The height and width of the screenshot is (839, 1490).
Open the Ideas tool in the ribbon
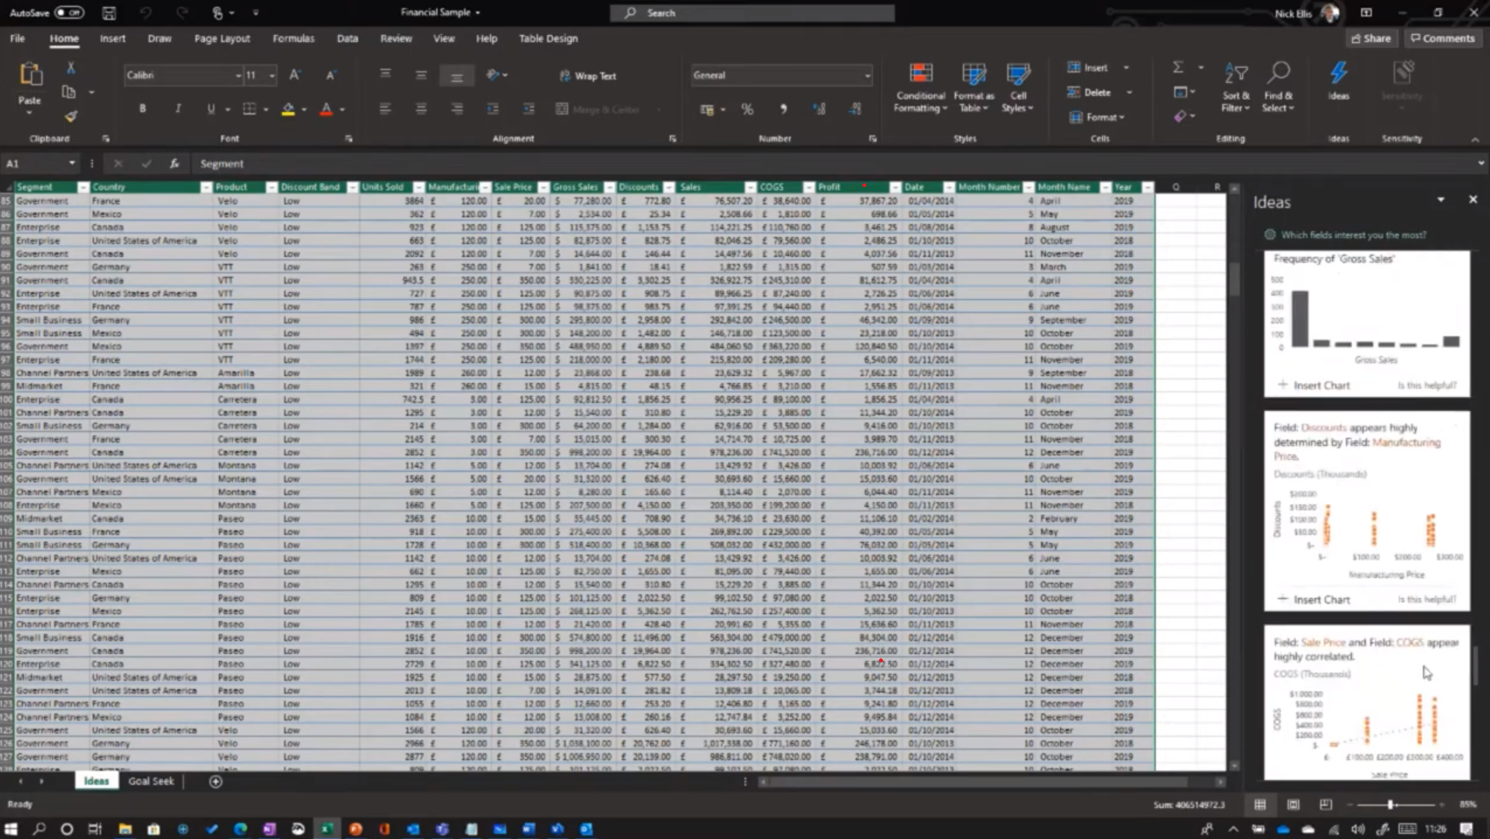point(1338,79)
